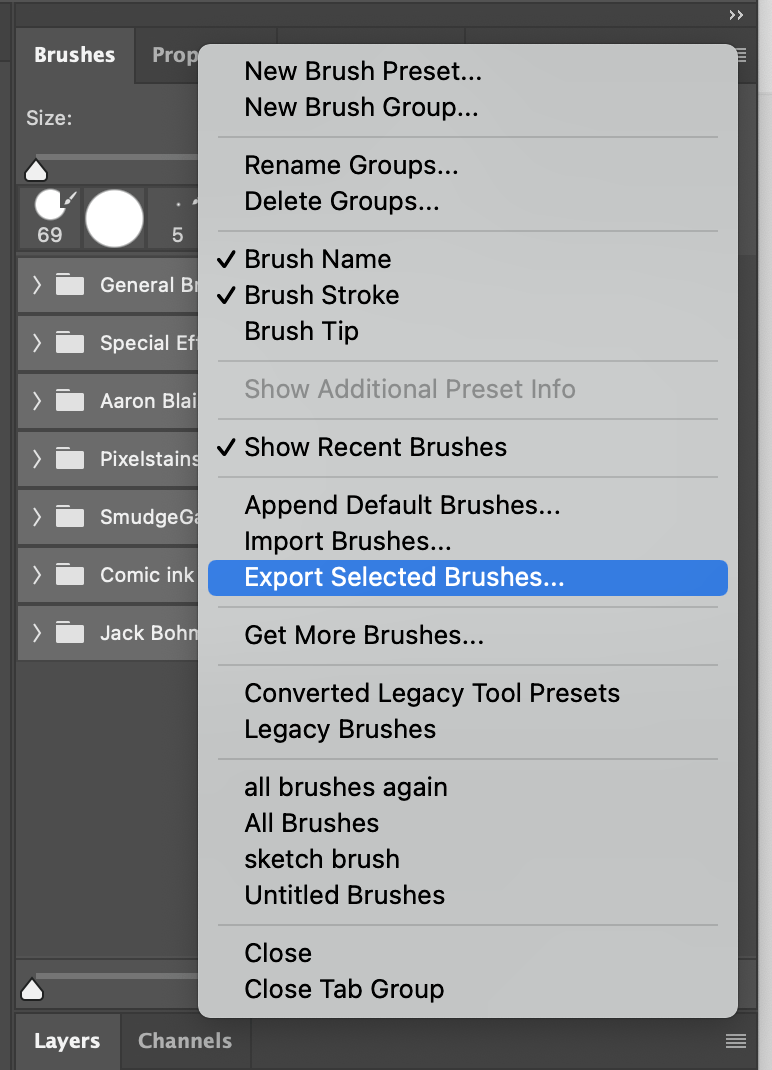Click the General Brushes folder icon
This screenshot has width=772, height=1070.
tap(69, 285)
